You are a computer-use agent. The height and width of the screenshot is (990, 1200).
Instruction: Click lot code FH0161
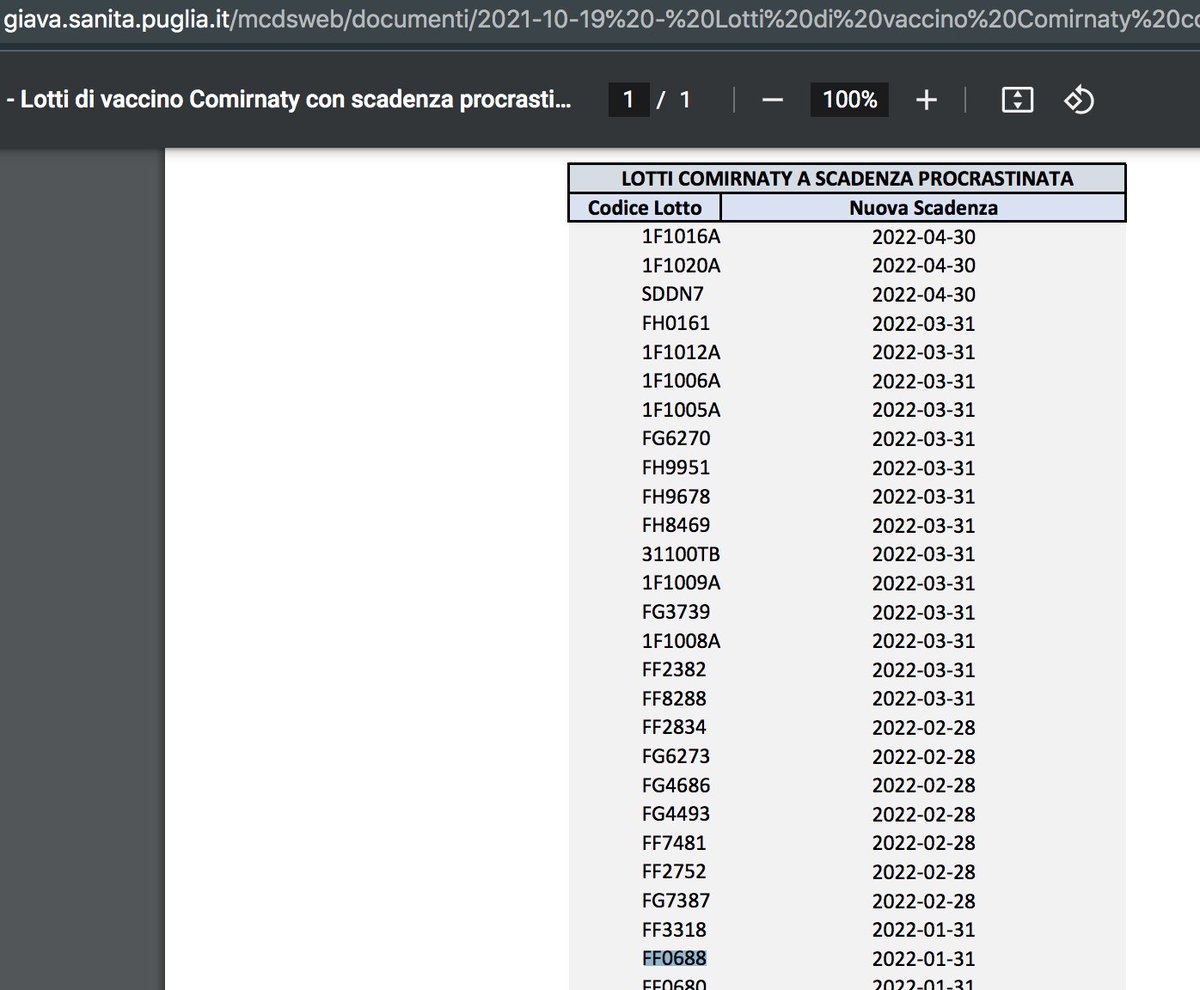pyautogui.click(x=677, y=324)
